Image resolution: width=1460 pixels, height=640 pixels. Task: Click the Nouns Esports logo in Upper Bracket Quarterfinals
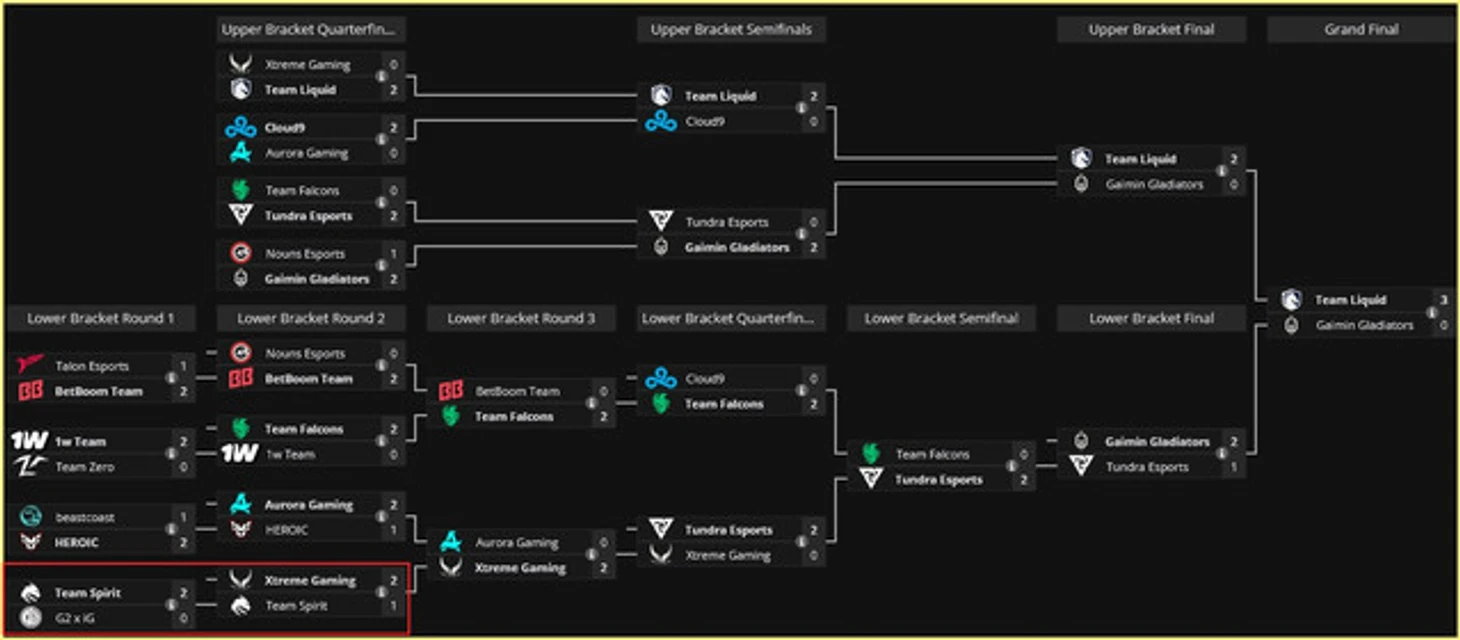(x=240, y=253)
